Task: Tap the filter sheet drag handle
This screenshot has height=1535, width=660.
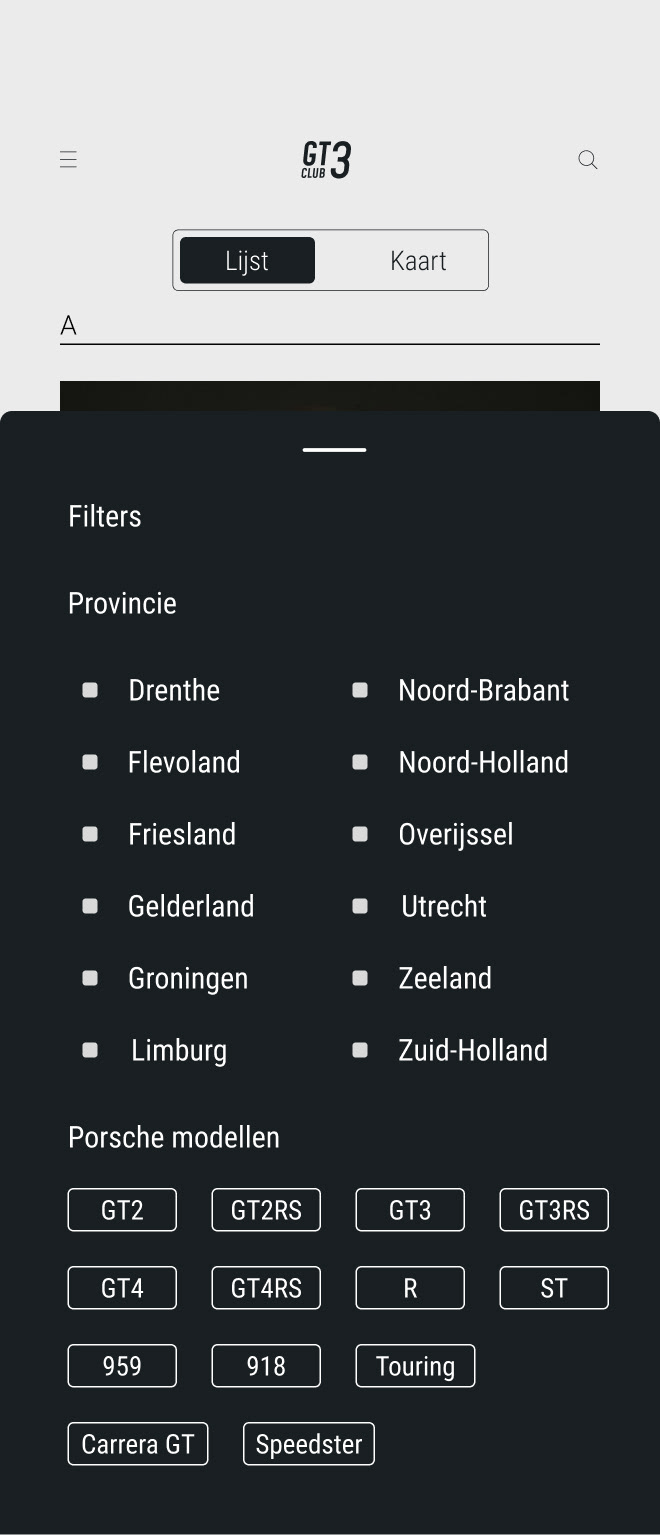Action: [334, 450]
